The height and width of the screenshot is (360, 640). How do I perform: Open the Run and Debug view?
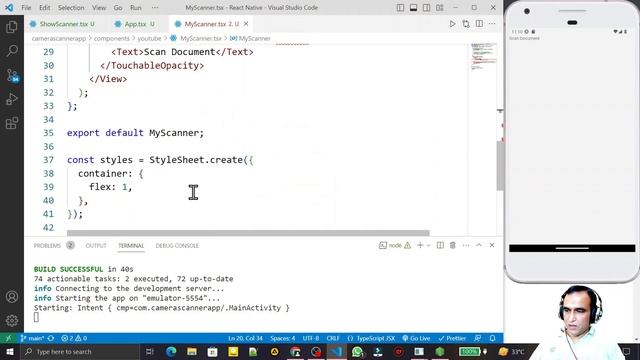[x=12, y=99]
